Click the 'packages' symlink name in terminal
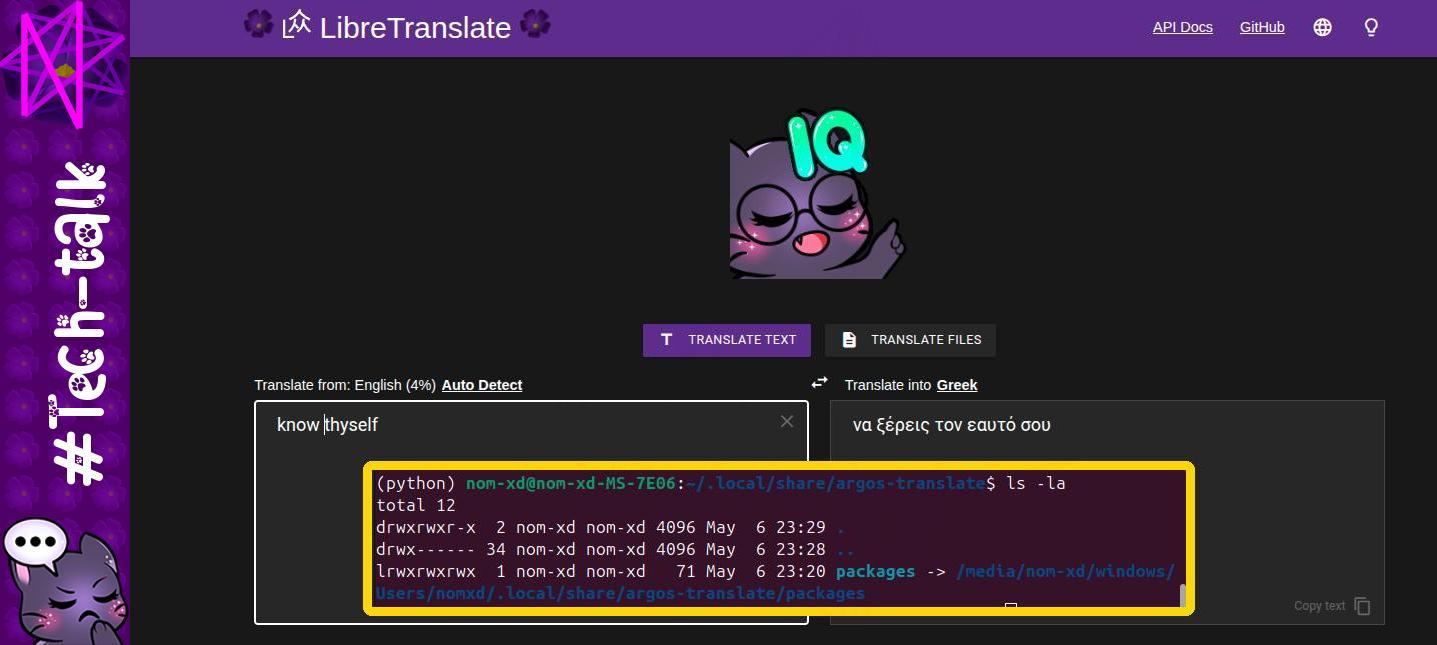The height and width of the screenshot is (645, 1437). point(875,572)
